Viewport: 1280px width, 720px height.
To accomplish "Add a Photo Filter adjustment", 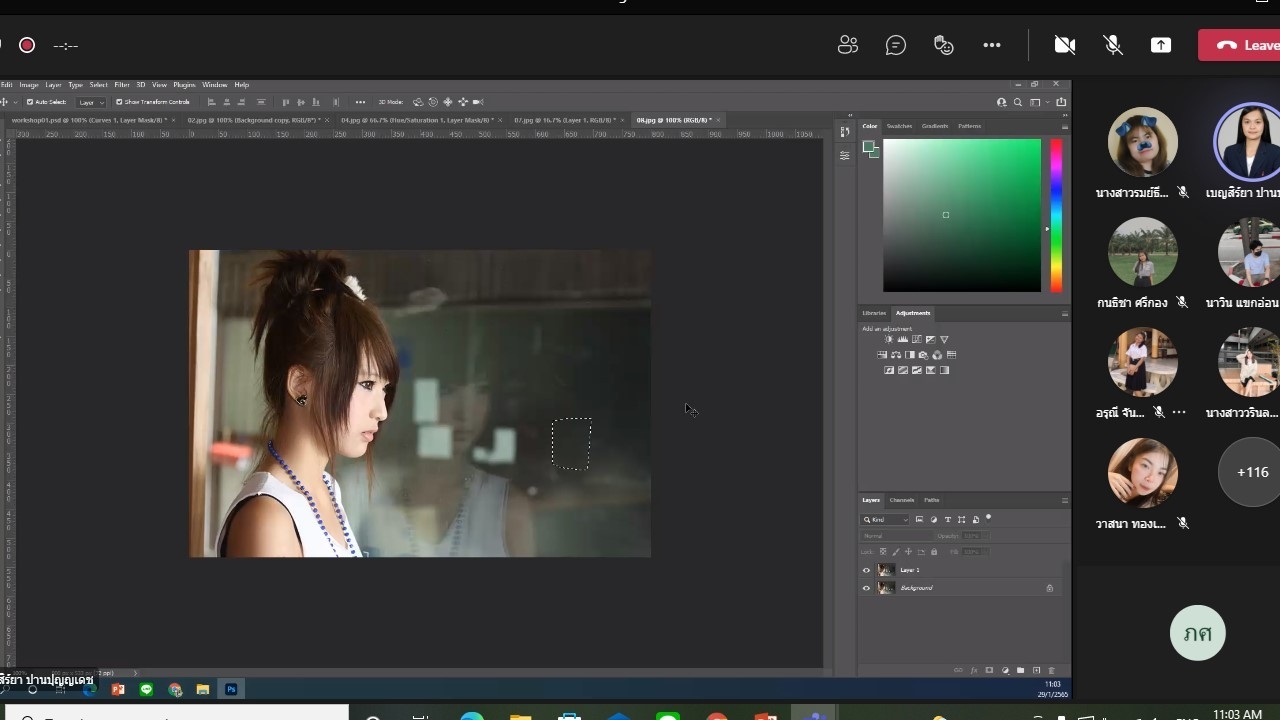I will [923, 355].
